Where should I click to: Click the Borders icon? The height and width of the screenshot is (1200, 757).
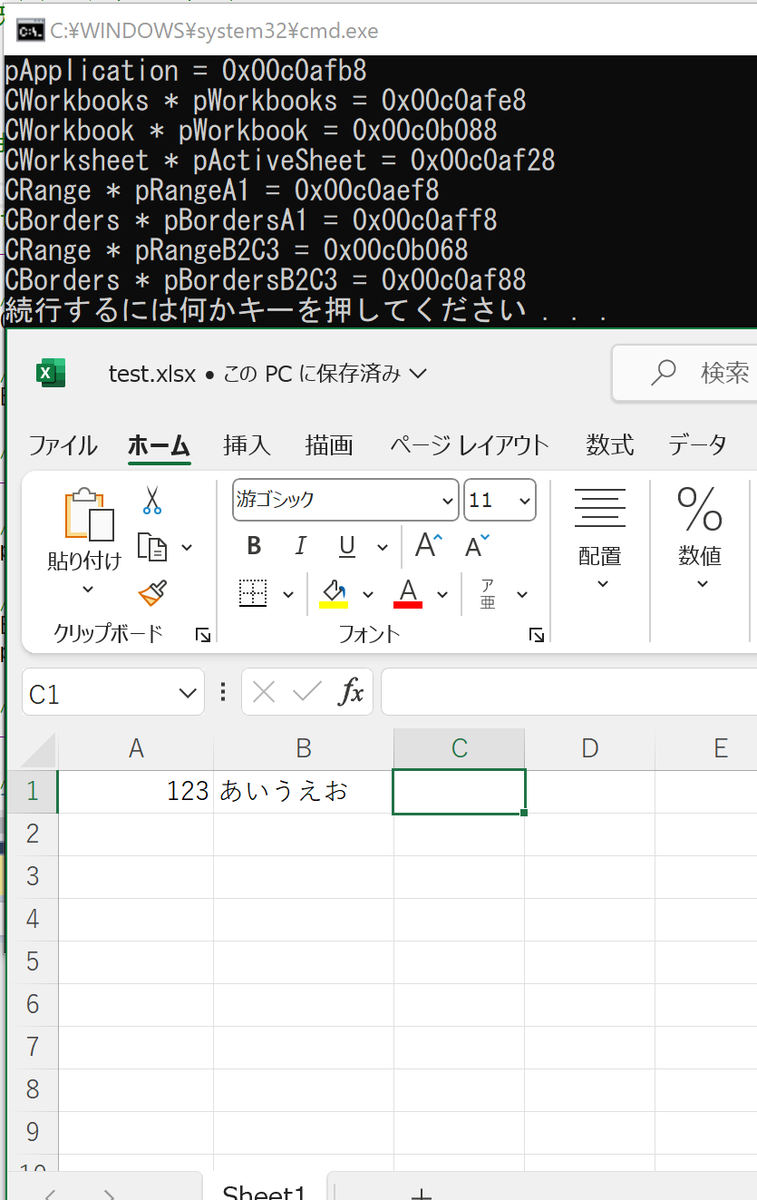tap(254, 594)
